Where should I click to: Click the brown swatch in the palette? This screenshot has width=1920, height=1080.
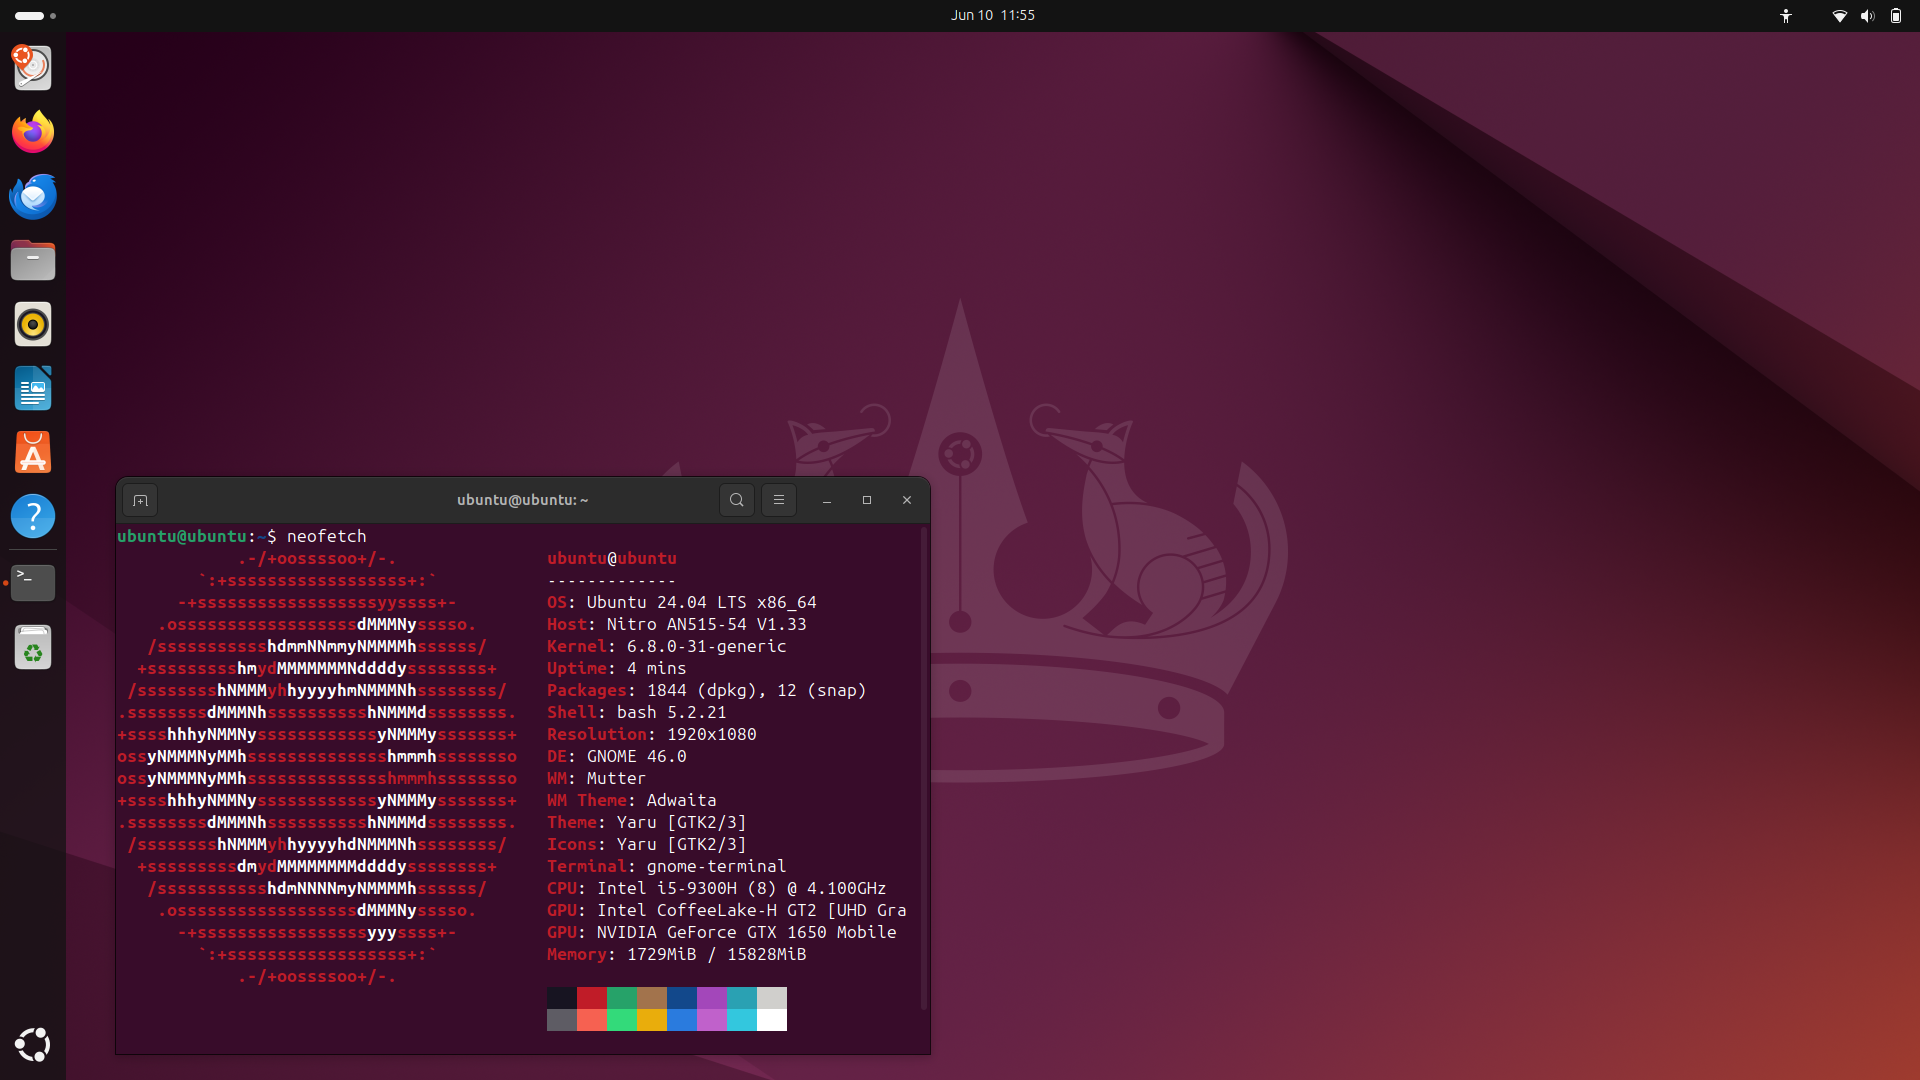pyautogui.click(x=652, y=998)
